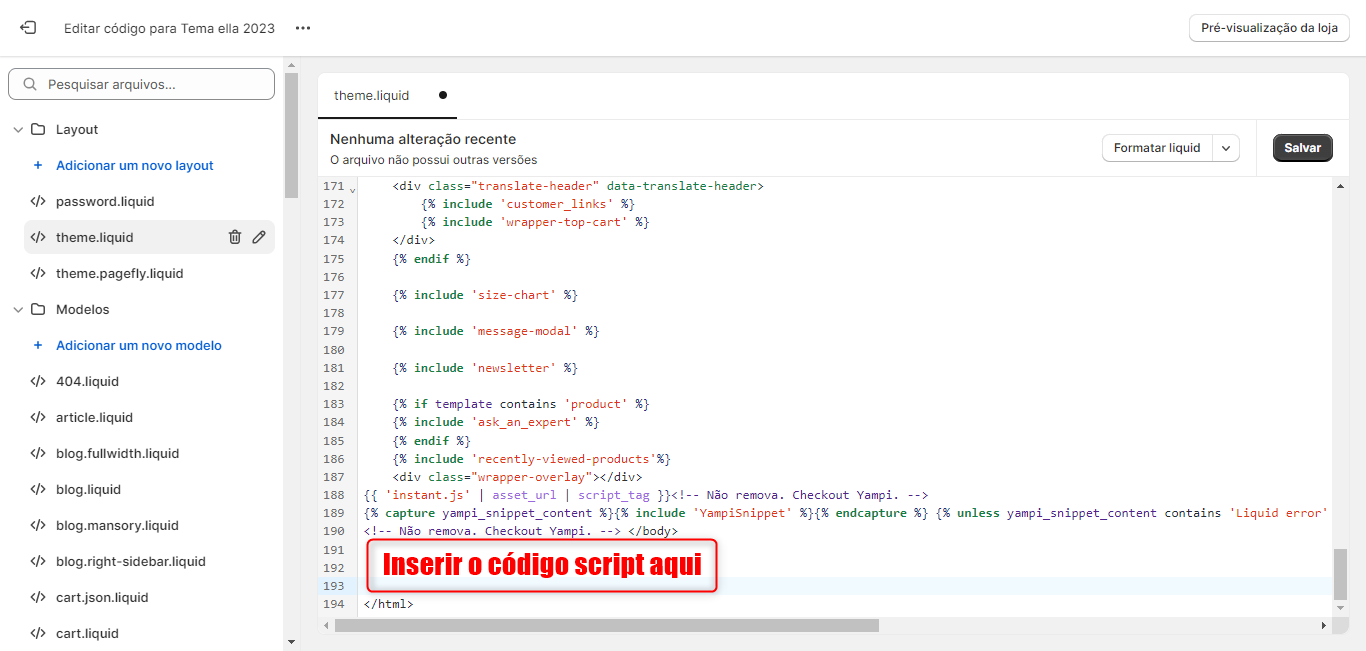Click line number 180 in the gutter
1366x651 pixels.
333,350
